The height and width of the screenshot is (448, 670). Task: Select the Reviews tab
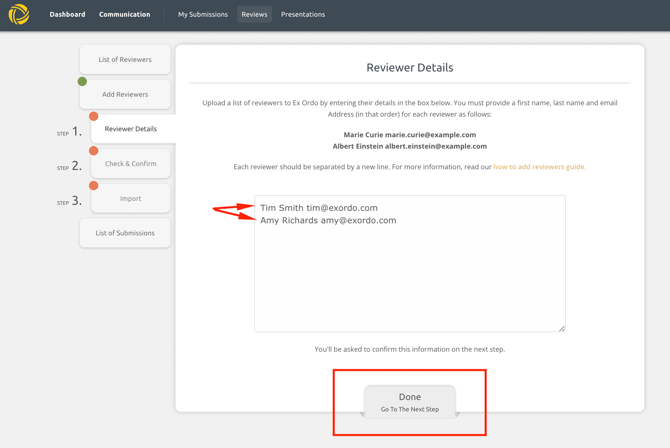(x=254, y=15)
